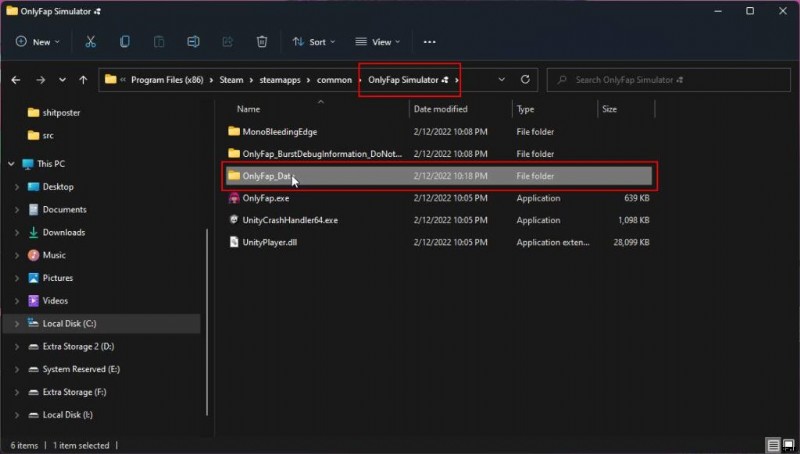Refresh the current folder view
800x454 pixels.
point(525,80)
